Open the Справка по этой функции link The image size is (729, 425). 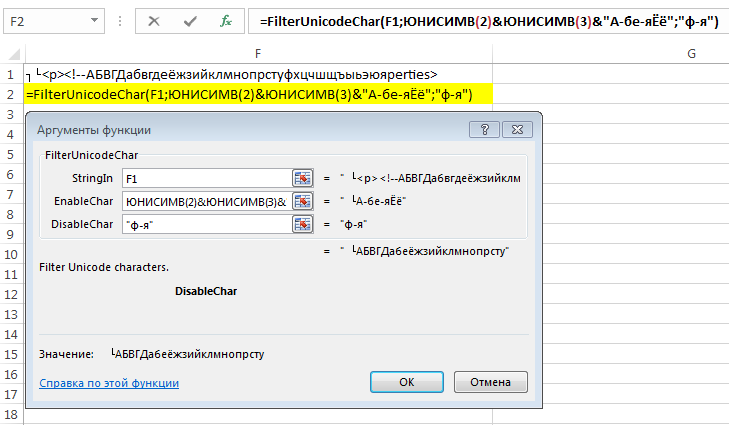point(109,383)
